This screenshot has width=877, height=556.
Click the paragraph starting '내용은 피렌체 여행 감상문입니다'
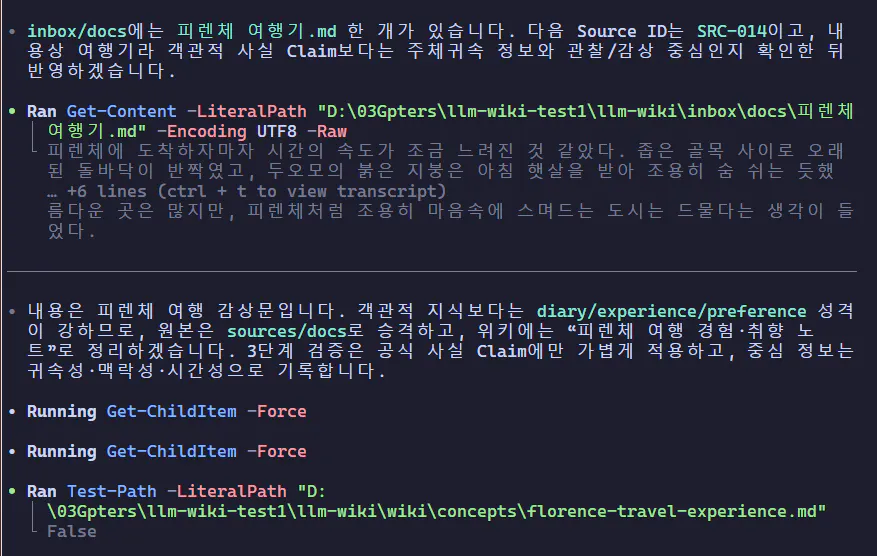pyautogui.click(x=441, y=341)
